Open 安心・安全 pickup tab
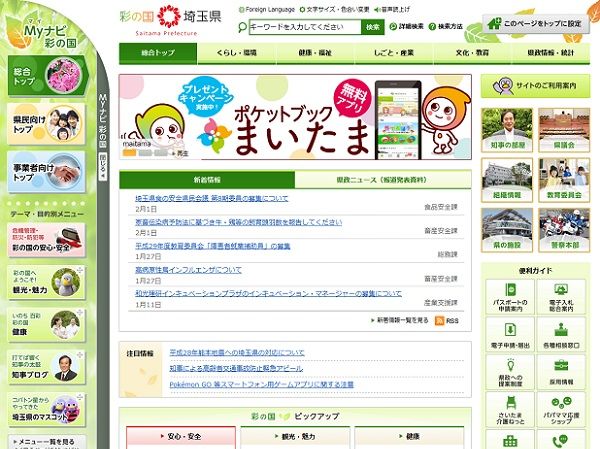This screenshot has height=449, width=600. pos(181,436)
